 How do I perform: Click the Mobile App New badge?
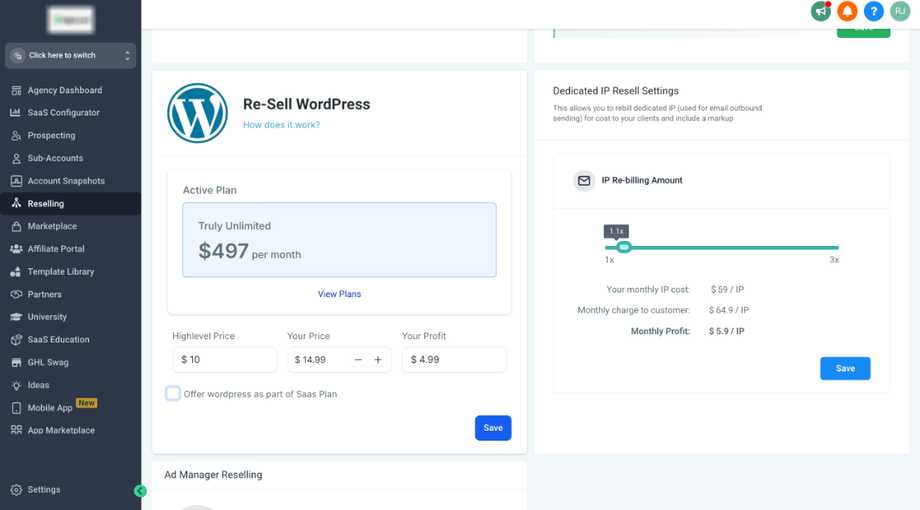[x=86, y=403]
